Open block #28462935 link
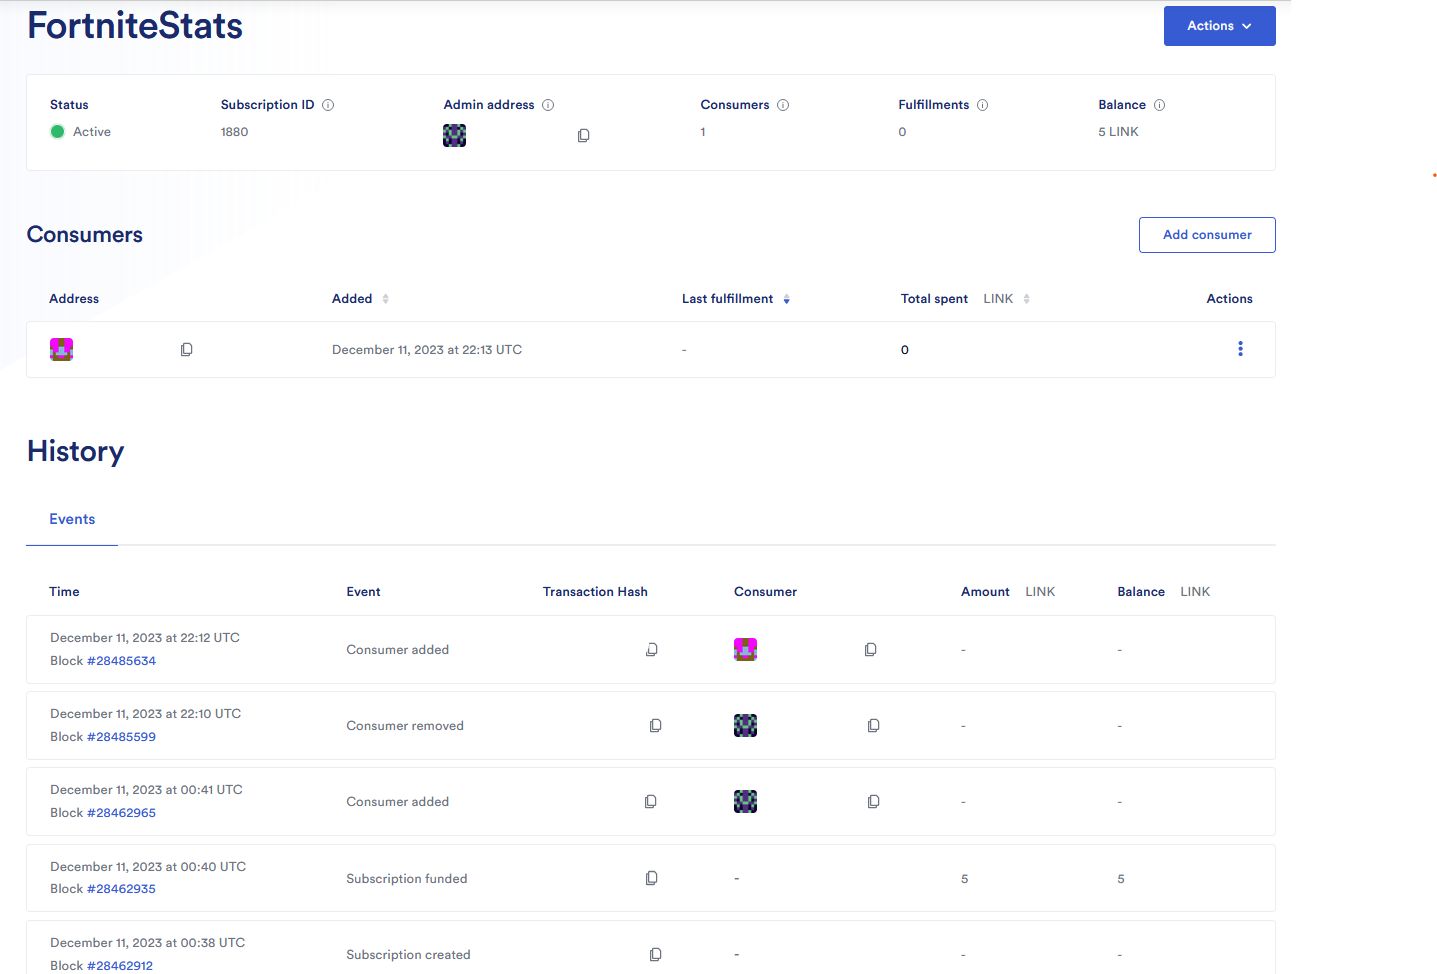This screenshot has height=974, width=1437. tap(121, 889)
